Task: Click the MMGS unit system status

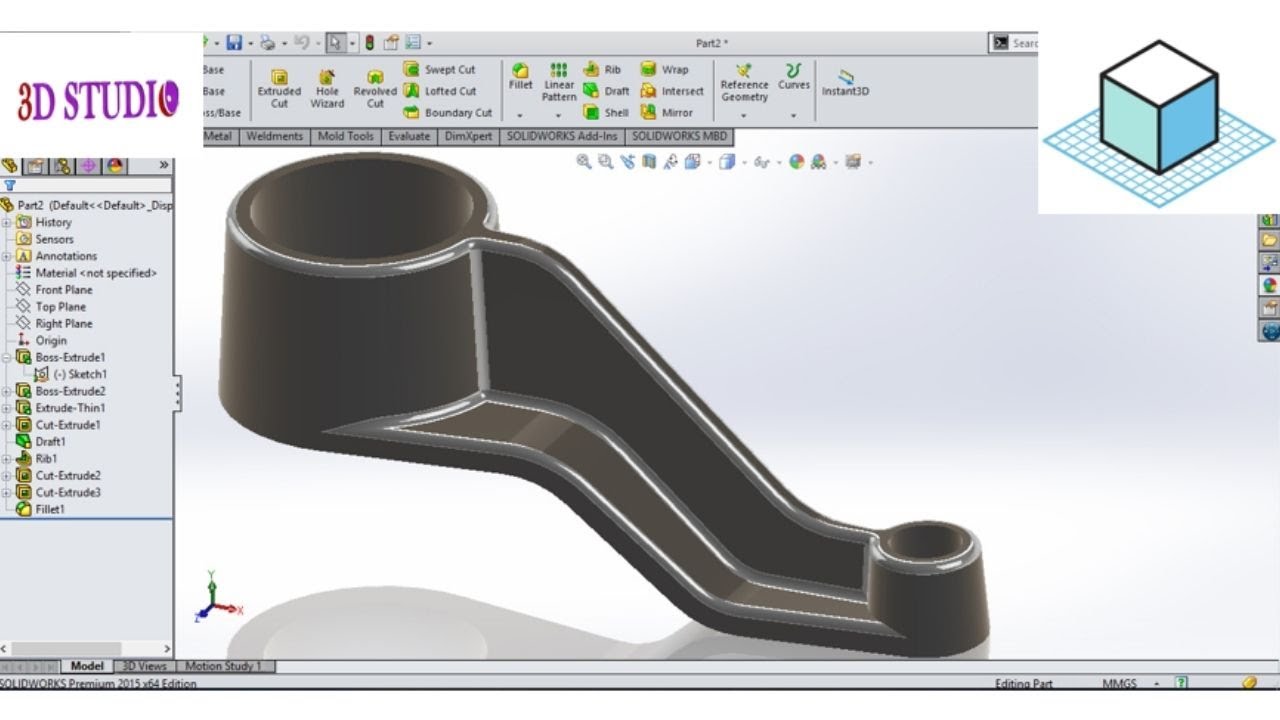Action: (1119, 684)
